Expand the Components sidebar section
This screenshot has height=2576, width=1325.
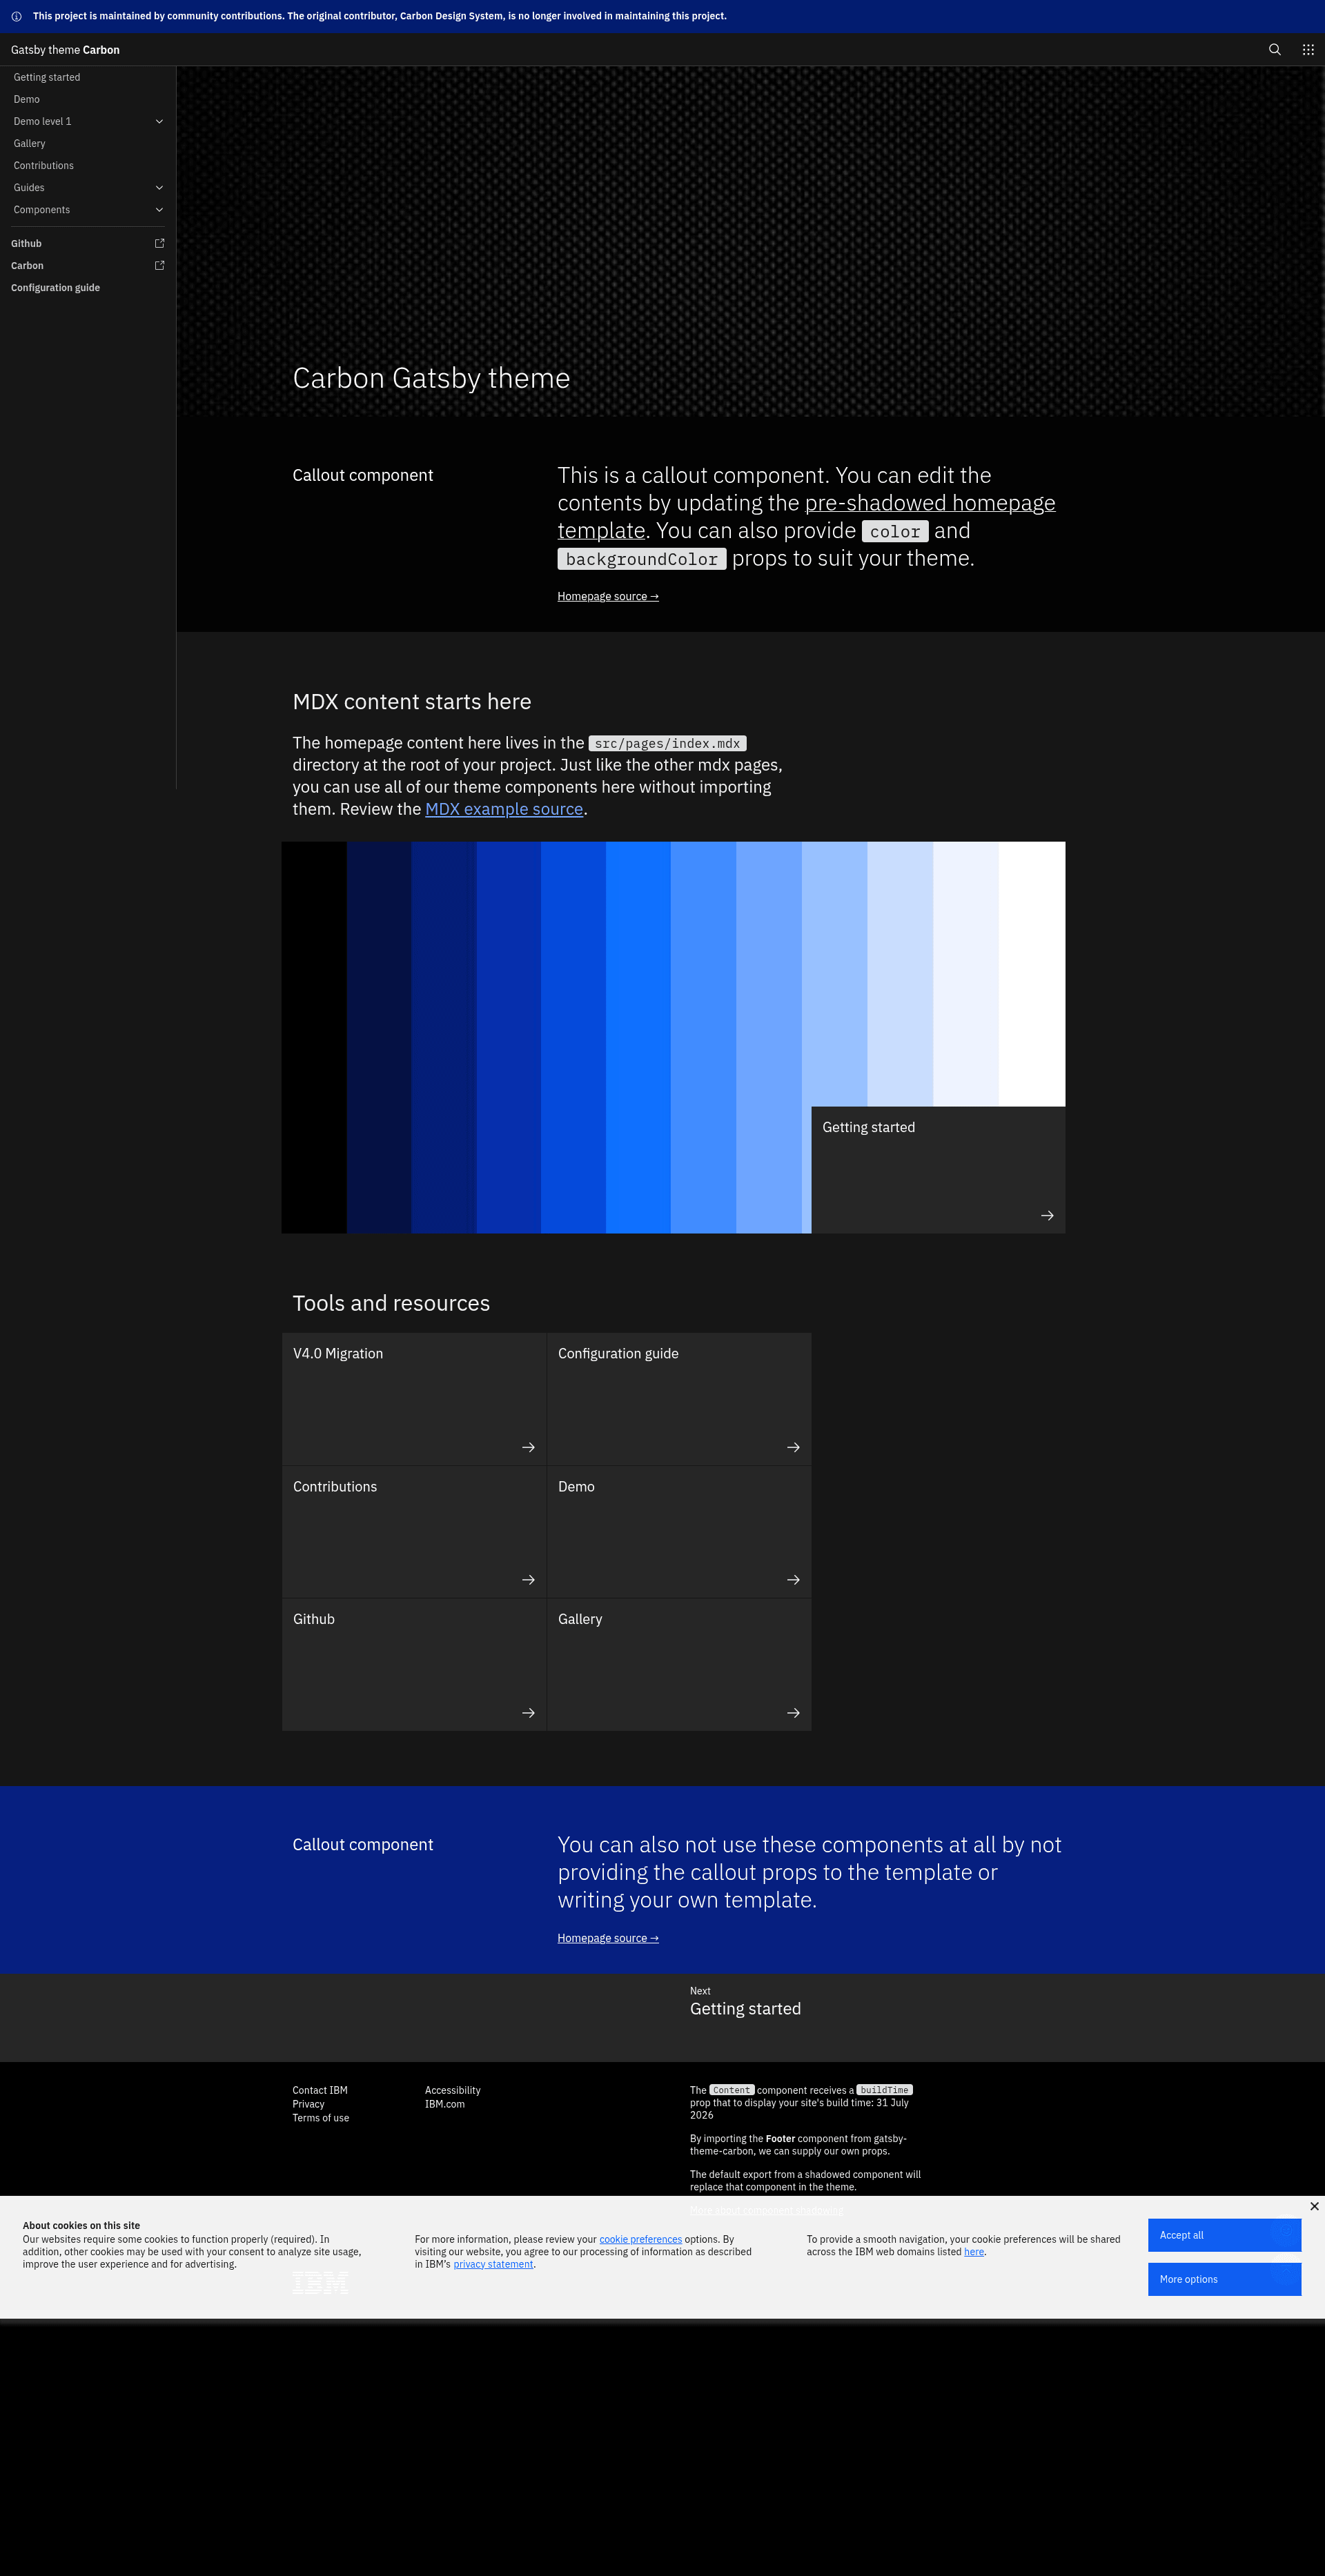point(88,209)
